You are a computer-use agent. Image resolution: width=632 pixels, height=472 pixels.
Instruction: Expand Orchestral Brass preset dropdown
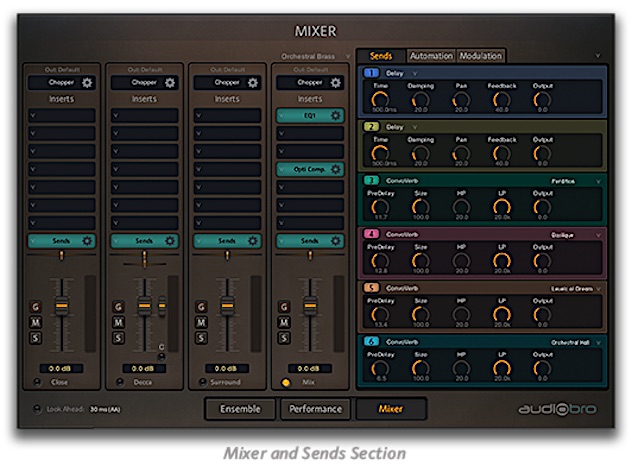point(348,56)
